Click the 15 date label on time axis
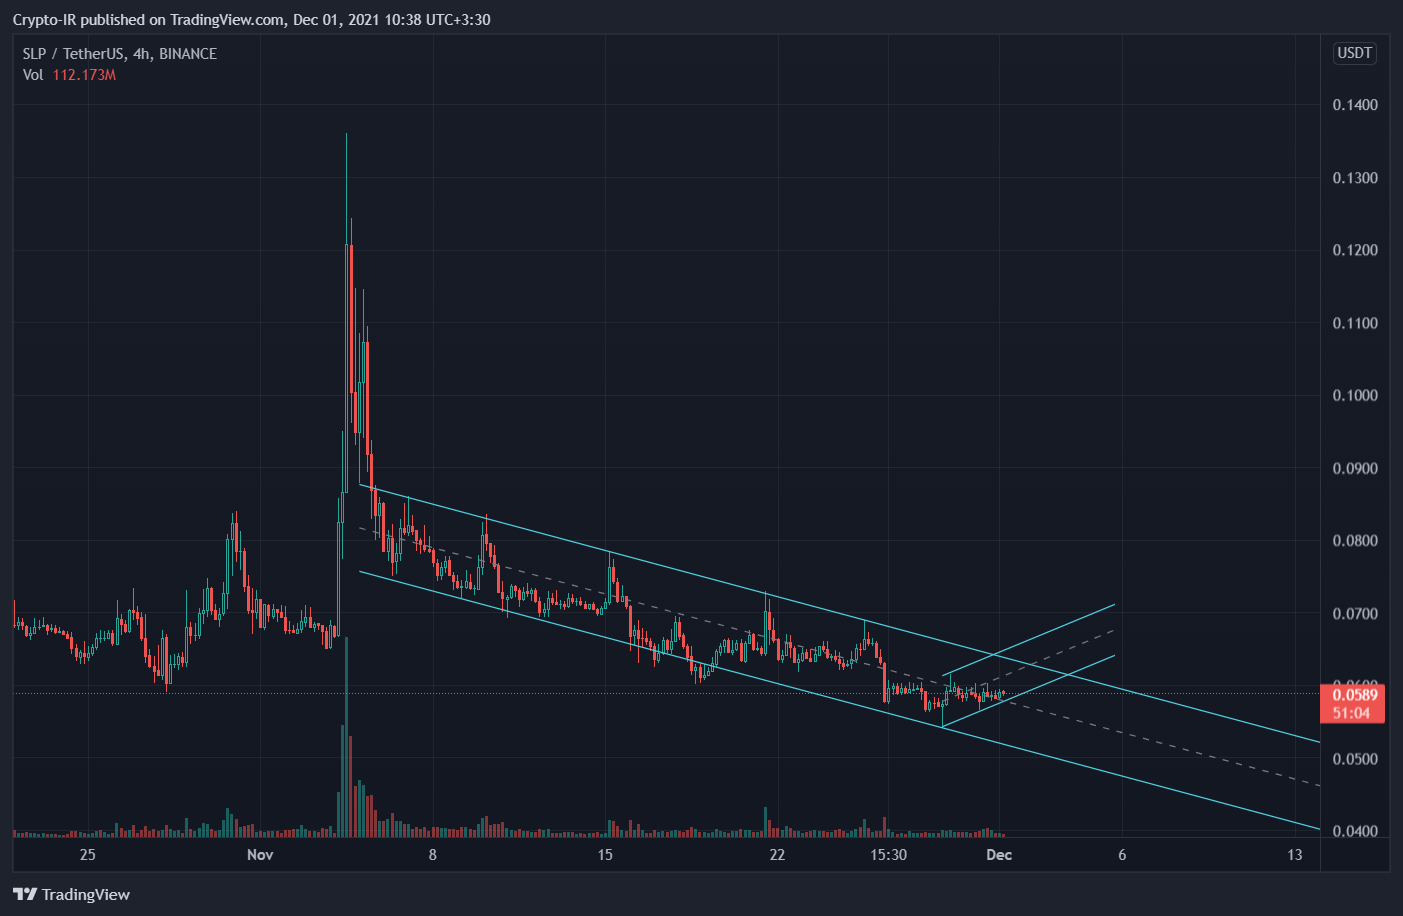Image resolution: width=1403 pixels, height=916 pixels. [x=605, y=854]
